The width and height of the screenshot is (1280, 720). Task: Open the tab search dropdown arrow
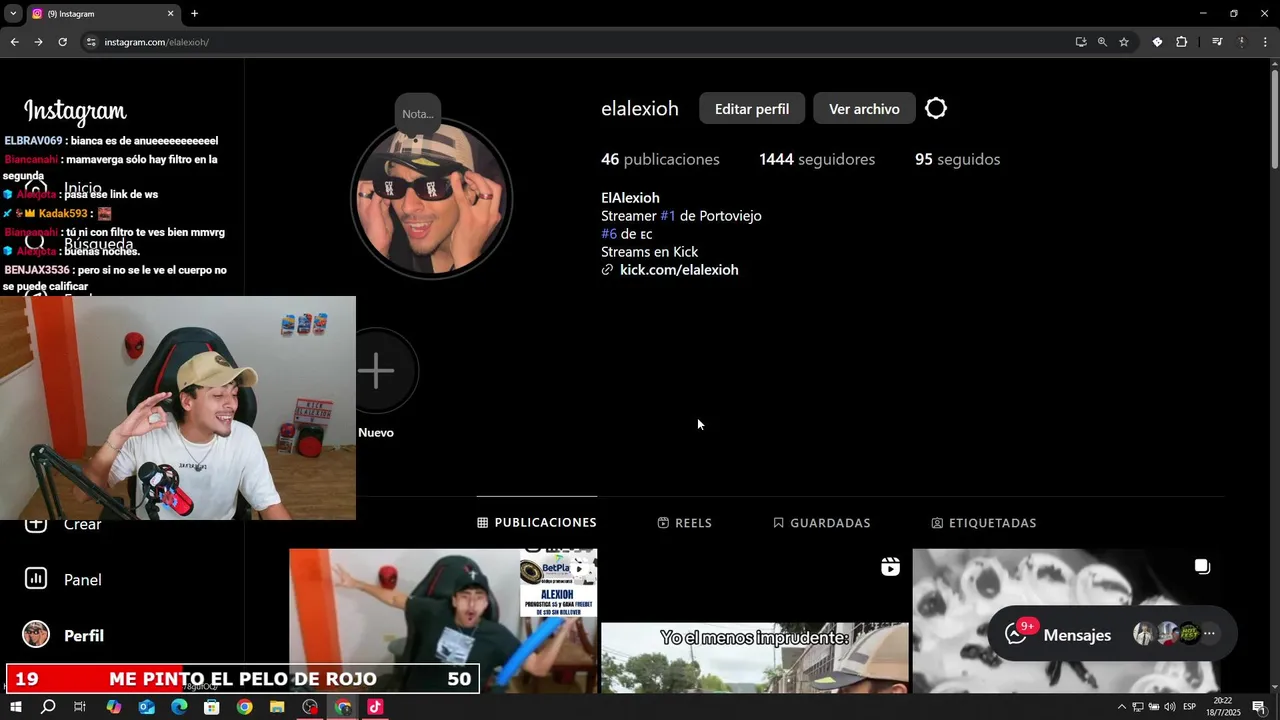(13, 14)
